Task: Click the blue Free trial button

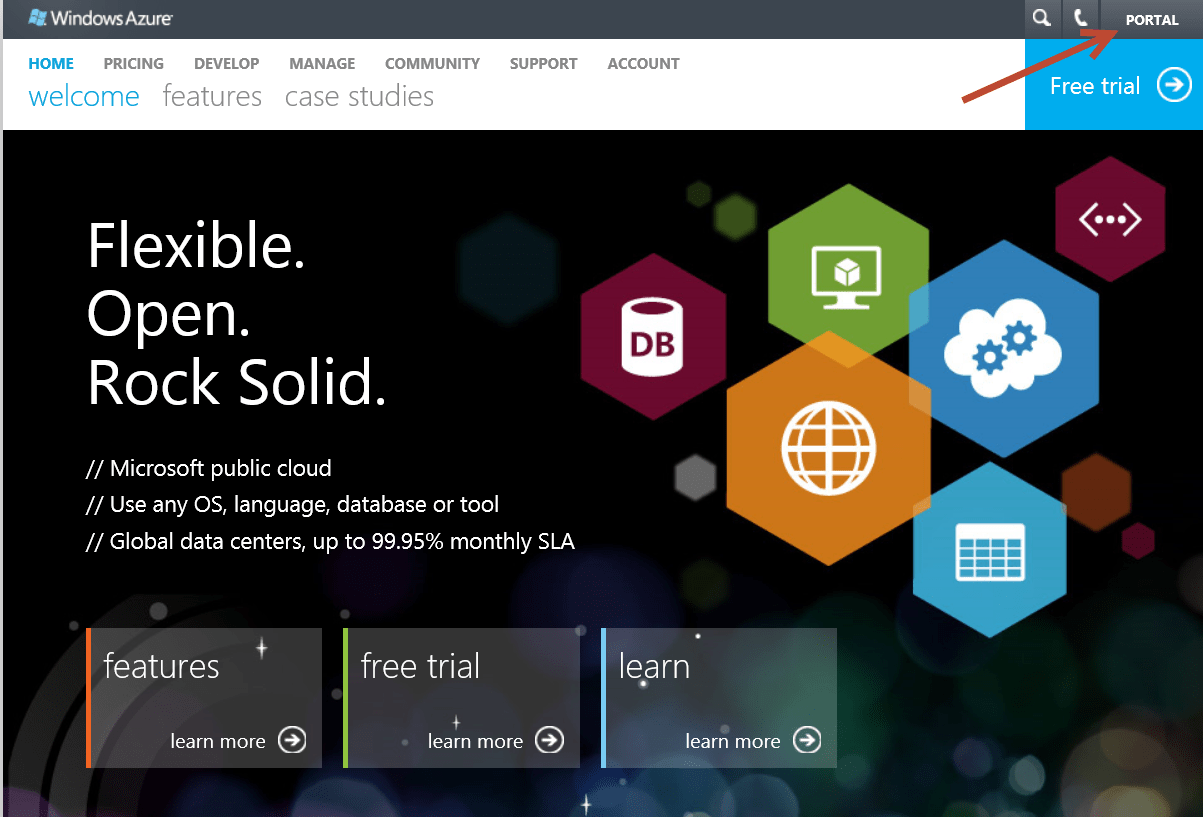Action: [1113, 85]
